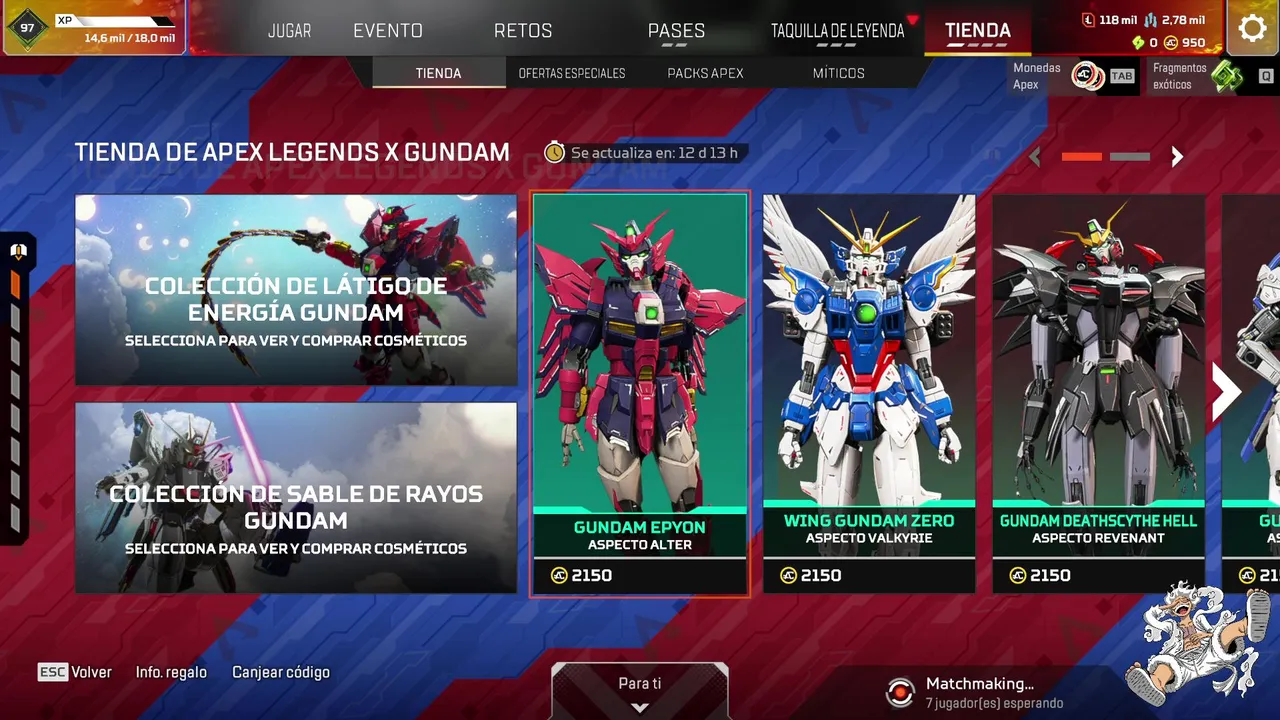Image resolution: width=1280 pixels, height=720 pixels.
Task: Click the 'Tienda de Apex Legends x Gundam' heading
Action: click(292, 153)
